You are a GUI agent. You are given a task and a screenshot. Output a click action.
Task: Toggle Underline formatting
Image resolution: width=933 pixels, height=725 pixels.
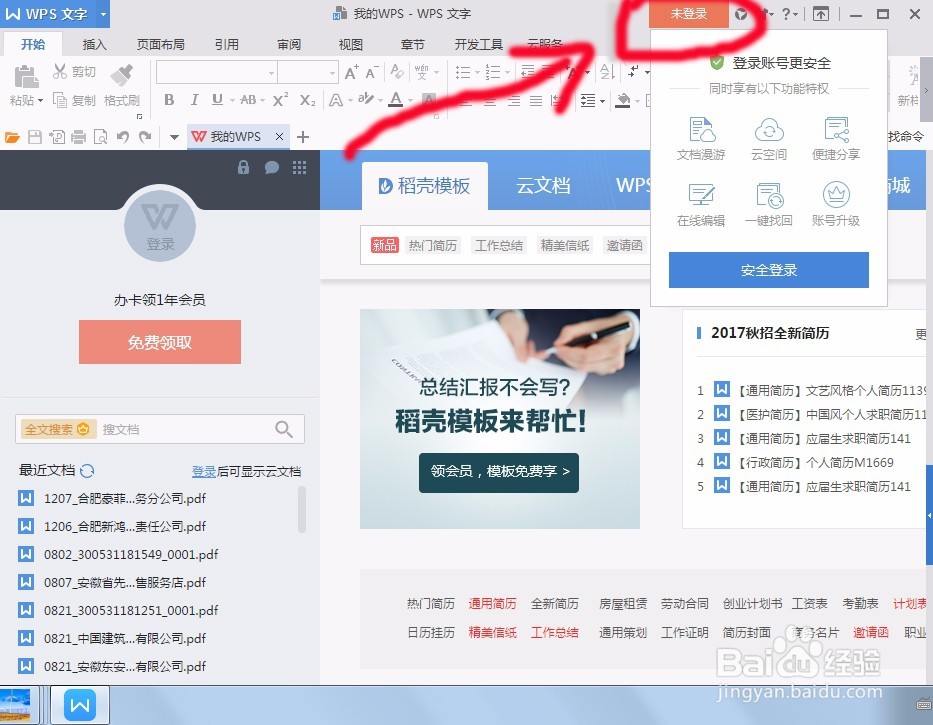pyautogui.click(x=217, y=99)
